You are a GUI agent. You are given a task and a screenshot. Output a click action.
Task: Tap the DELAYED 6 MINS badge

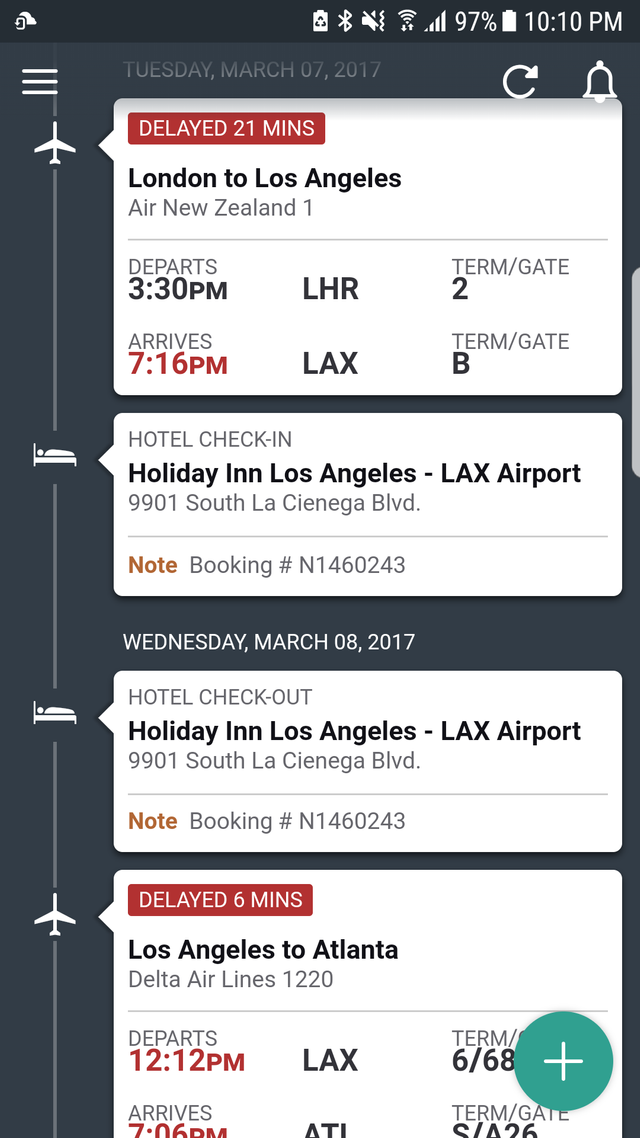pos(221,900)
